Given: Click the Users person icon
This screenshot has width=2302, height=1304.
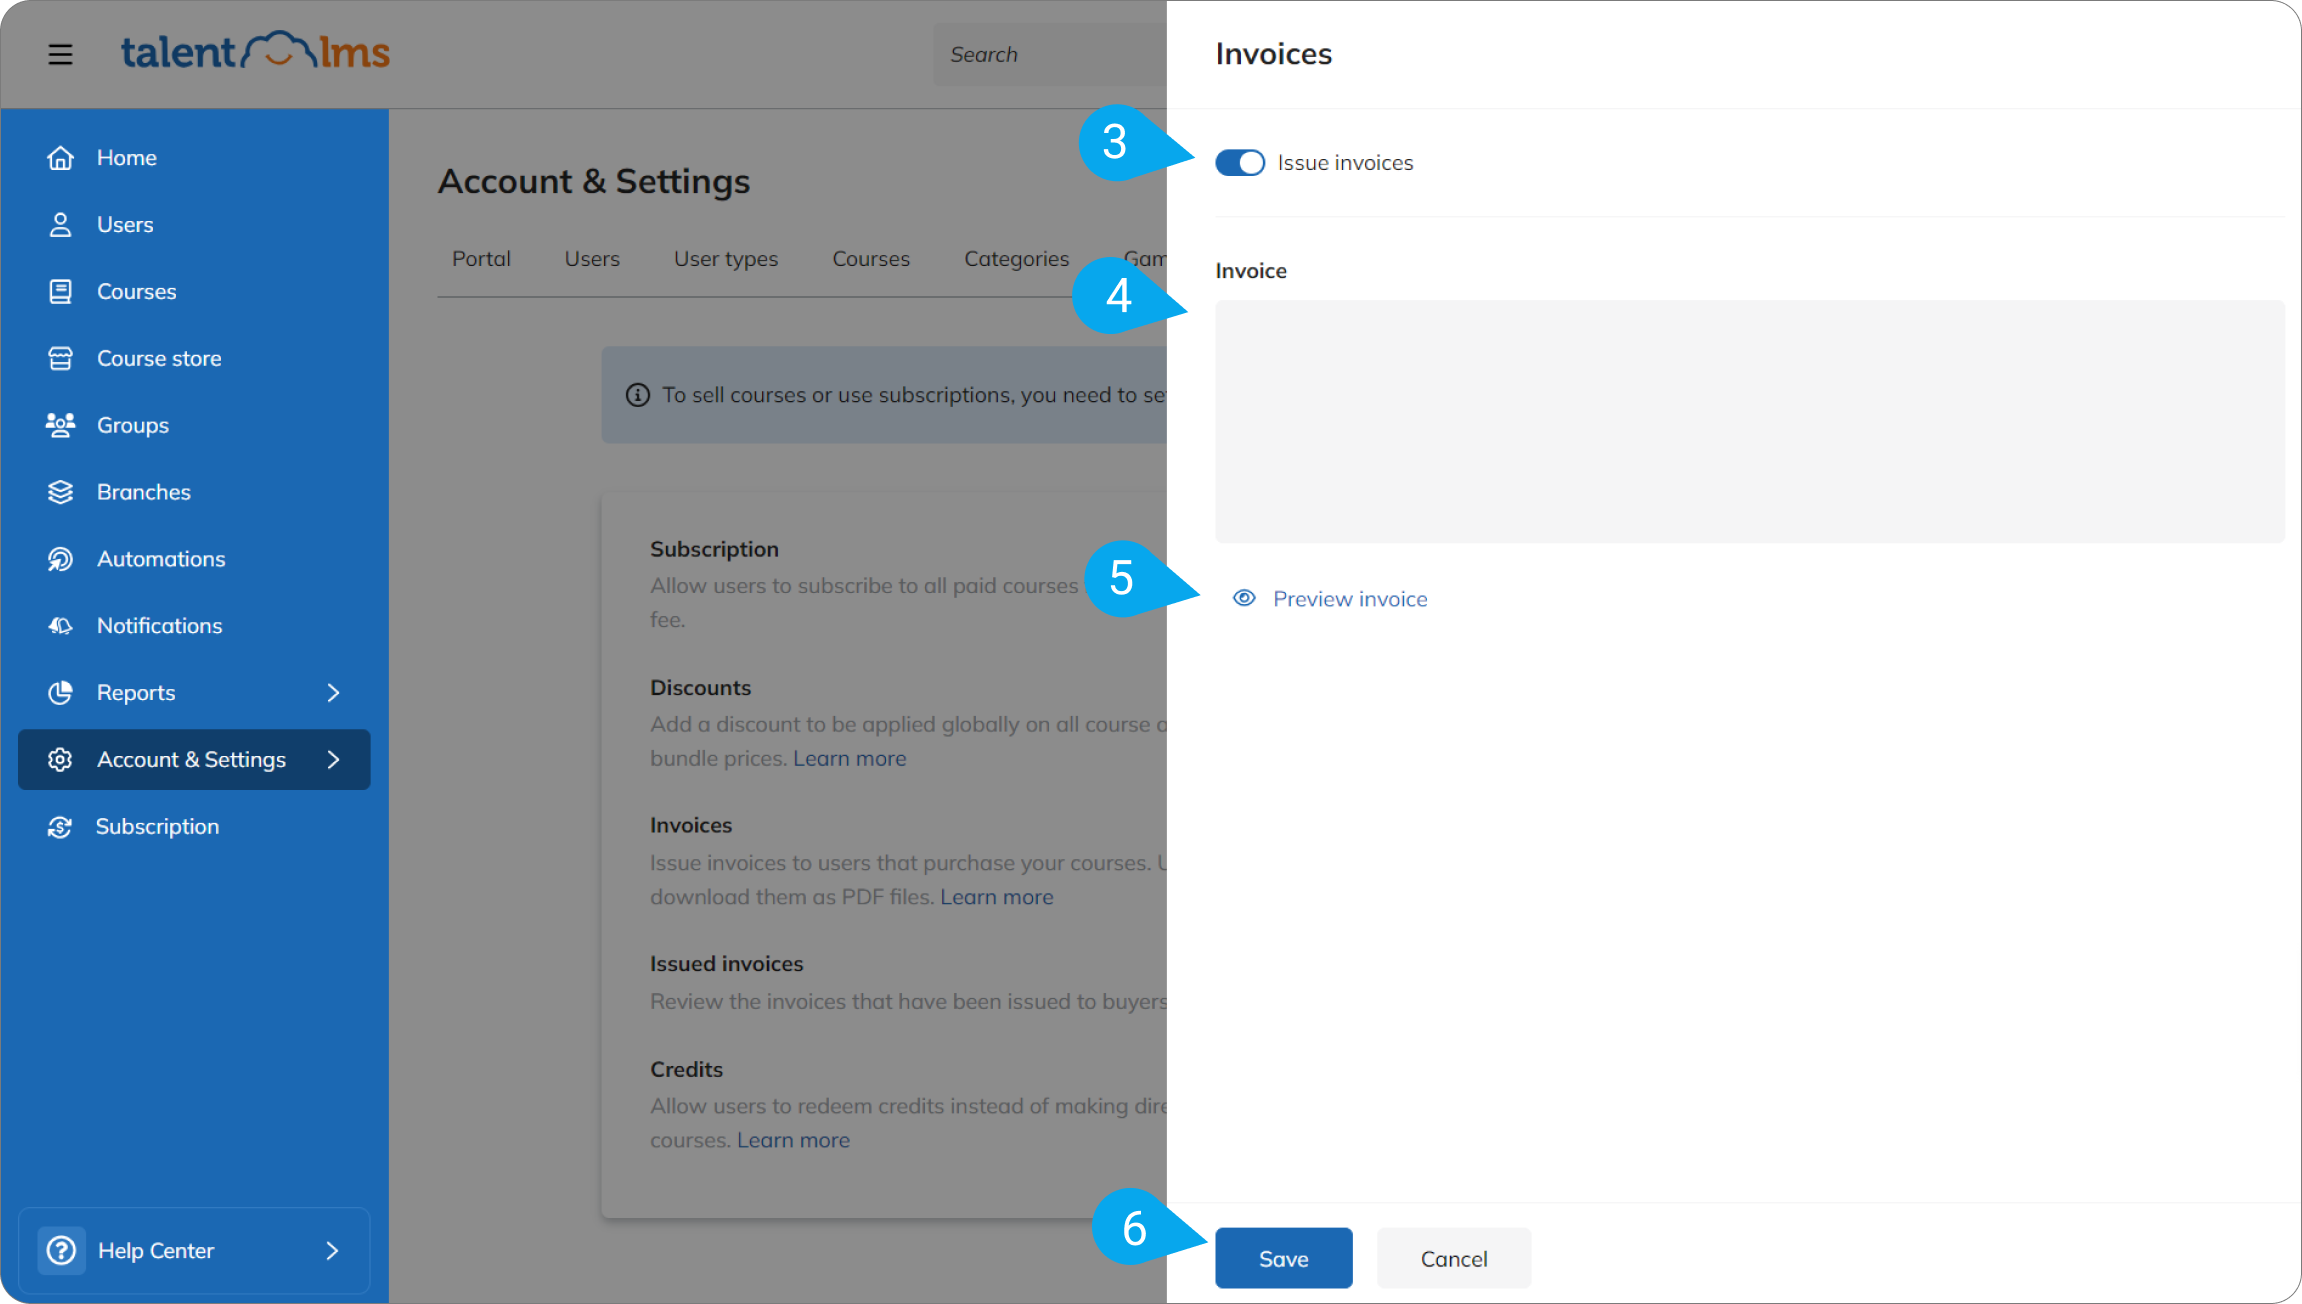Looking at the screenshot, I should pos(60,225).
